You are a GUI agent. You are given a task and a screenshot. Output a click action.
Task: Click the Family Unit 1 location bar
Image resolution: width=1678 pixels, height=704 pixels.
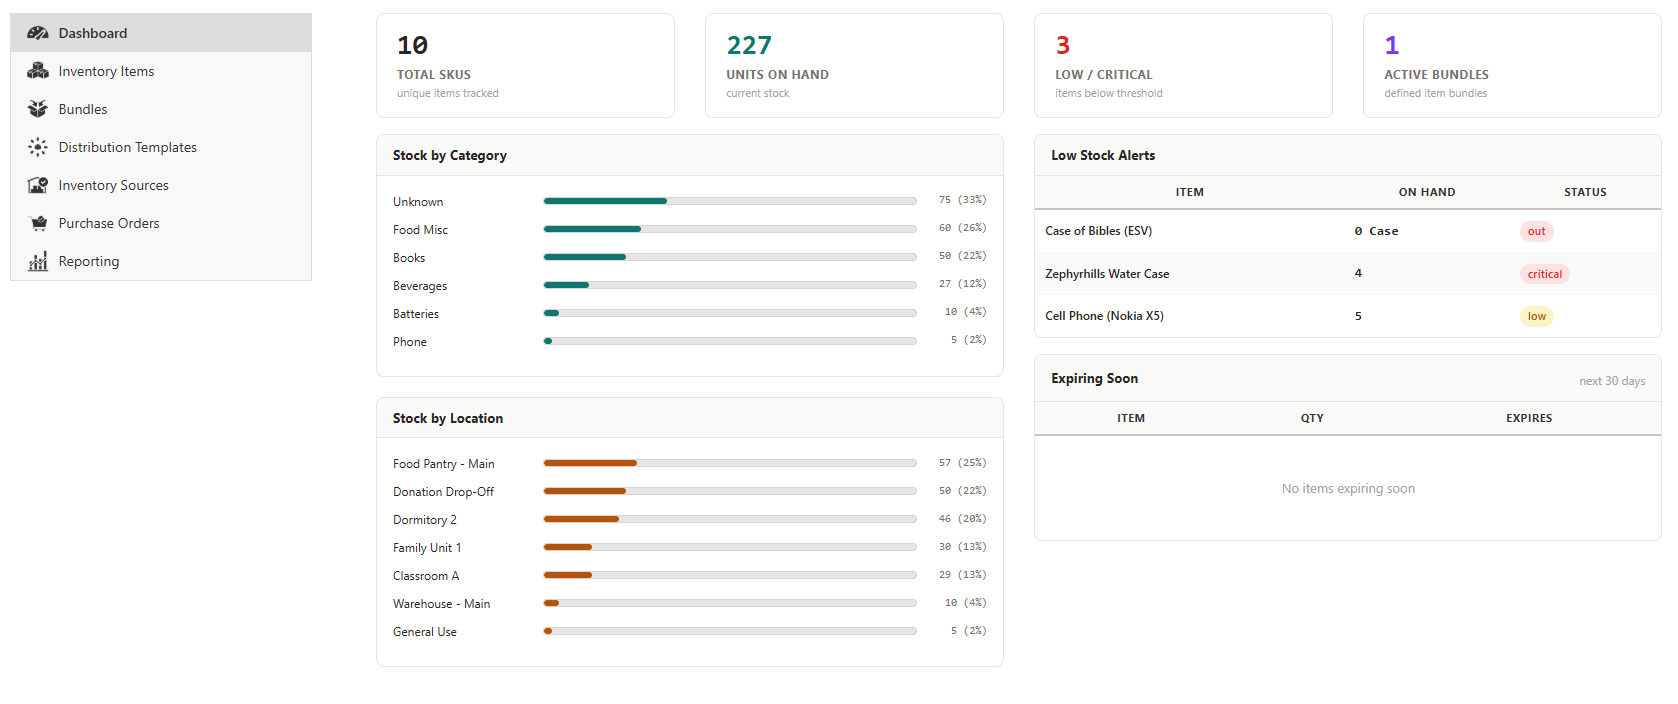pos(730,547)
